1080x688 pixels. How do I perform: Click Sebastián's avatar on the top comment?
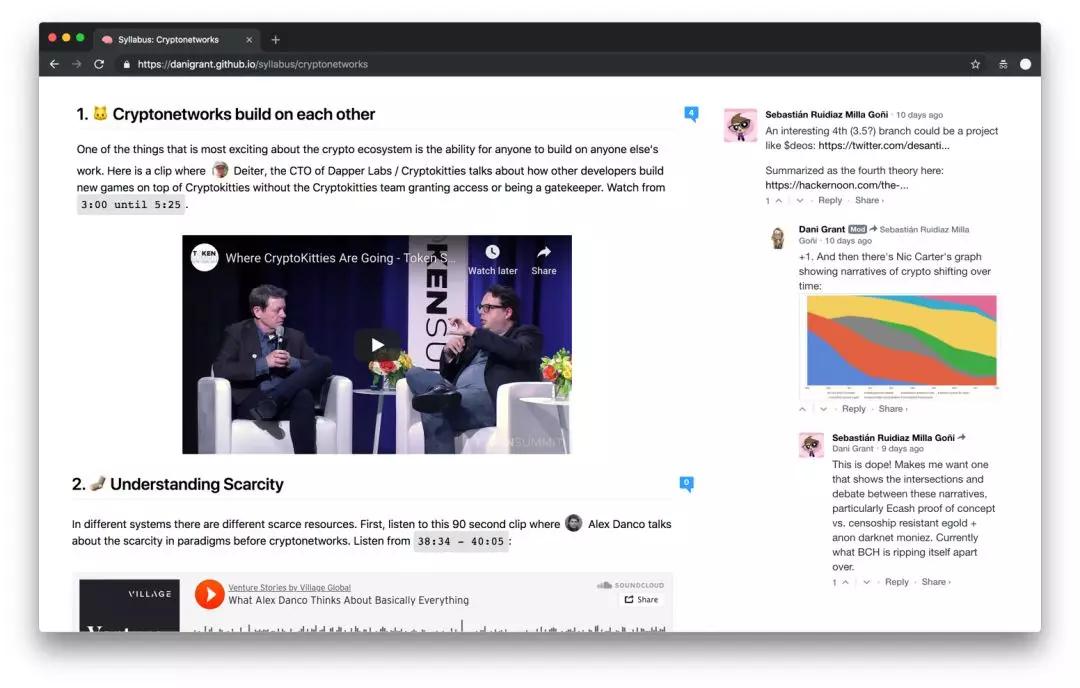click(740, 125)
